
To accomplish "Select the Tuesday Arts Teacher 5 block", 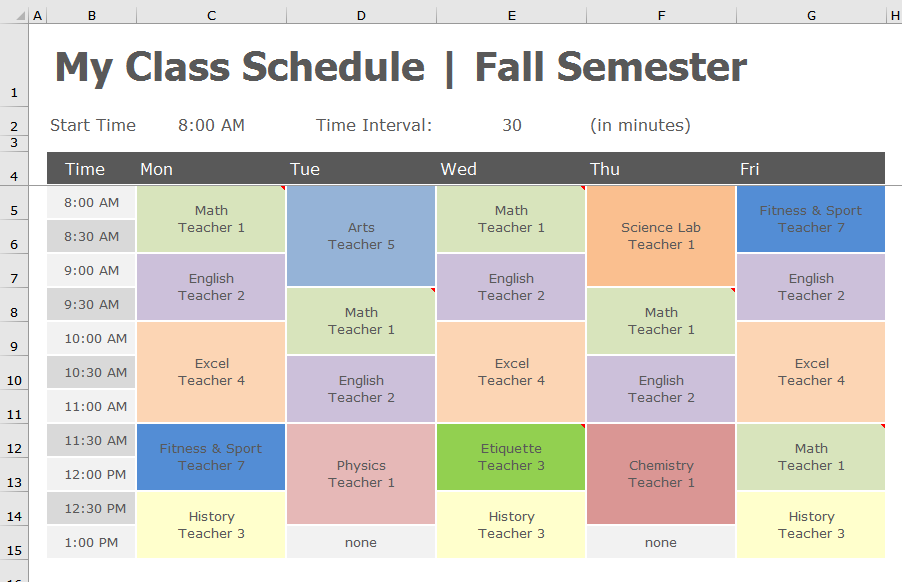I will point(361,236).
